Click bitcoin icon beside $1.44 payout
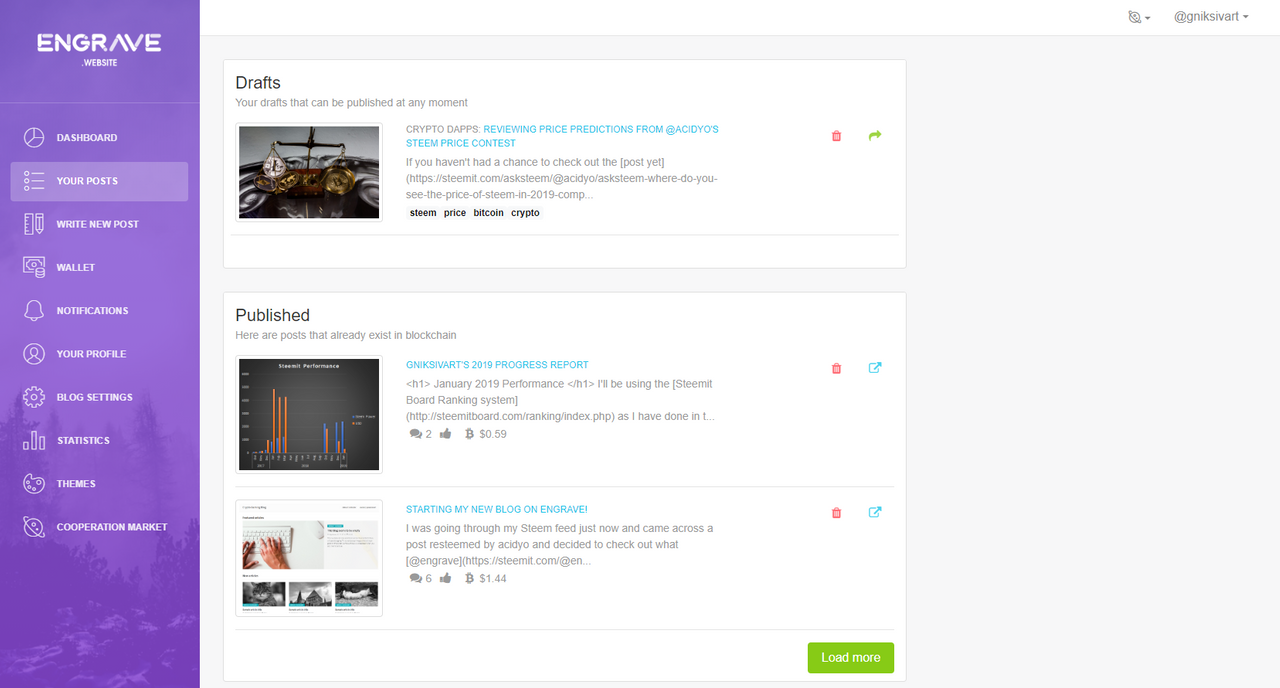 [x=470, y=578]
